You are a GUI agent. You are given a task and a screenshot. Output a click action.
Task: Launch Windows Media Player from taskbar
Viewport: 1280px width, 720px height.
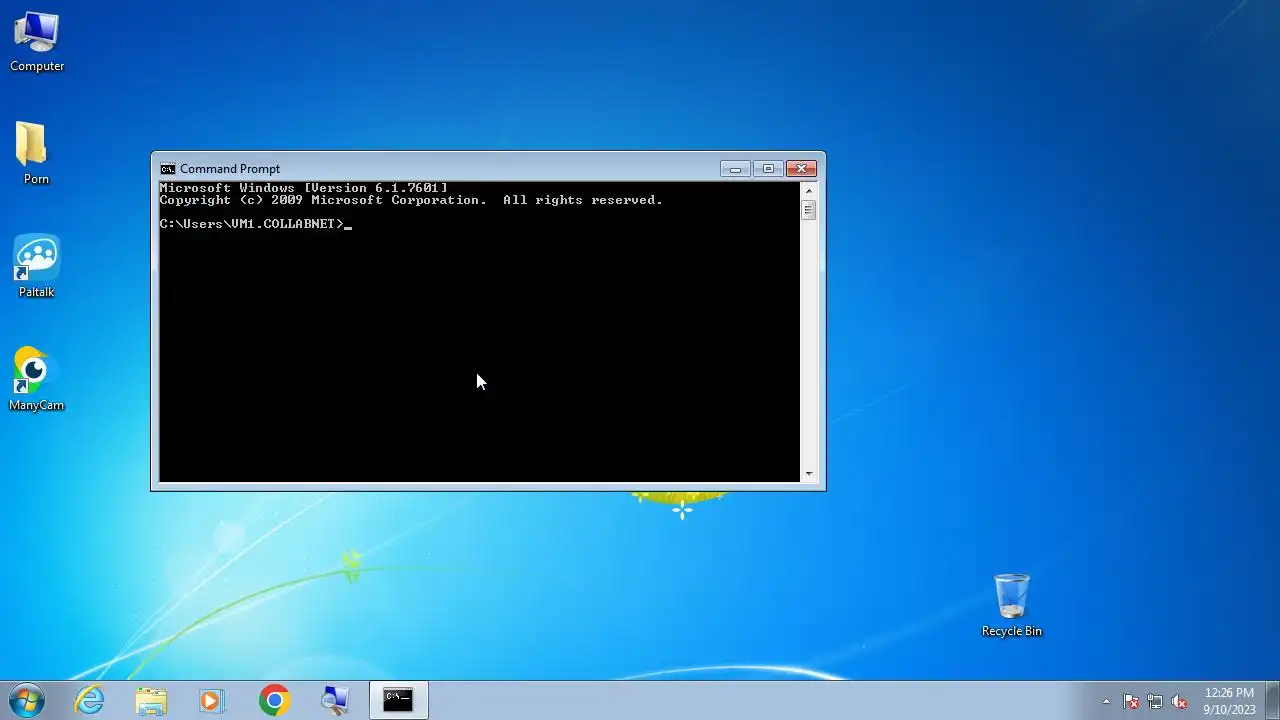(x=212, y=700)
